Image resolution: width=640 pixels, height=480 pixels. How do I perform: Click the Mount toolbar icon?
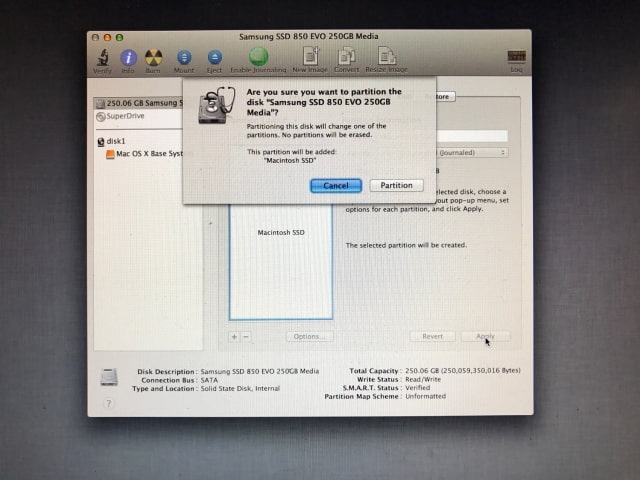[x=184, y=58]
